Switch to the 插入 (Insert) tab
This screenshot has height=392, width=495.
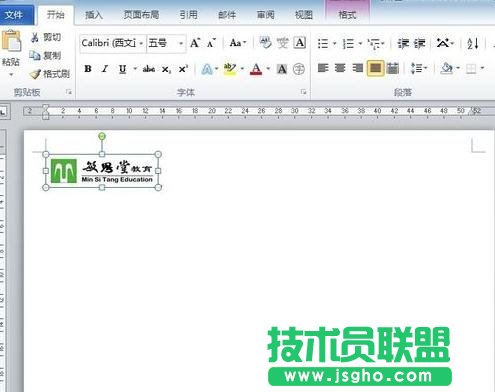pos(94,15)
